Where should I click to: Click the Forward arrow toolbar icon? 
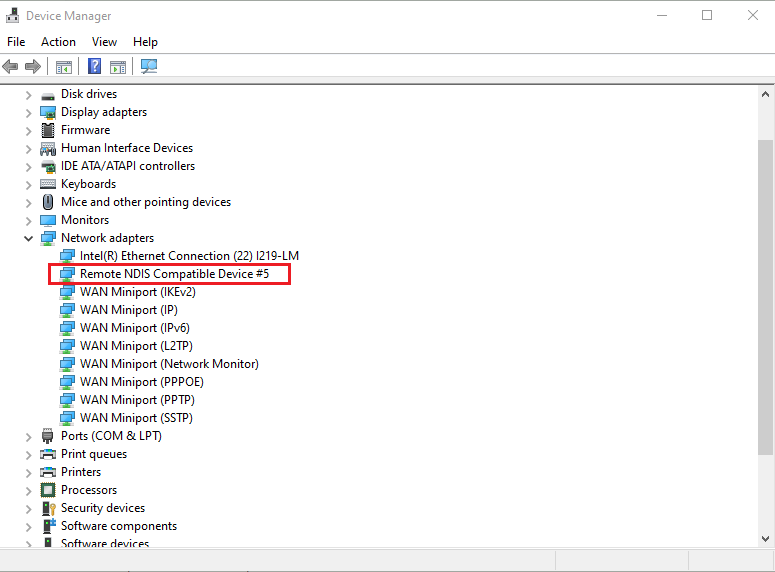pyautogui.click(x=33, y=66)
